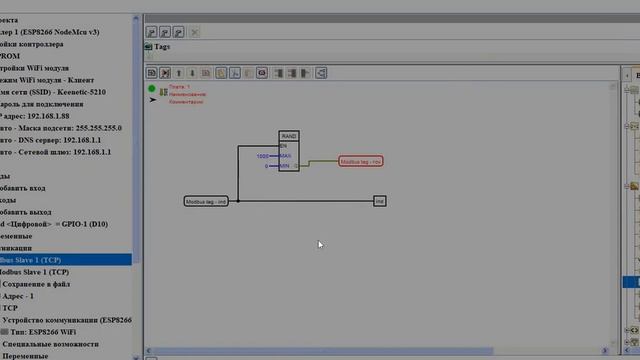This screenshot has height=360, width=640.
Task: Click the eye-shaped view icon in board toolbar
Action: (x=262, y=73)
